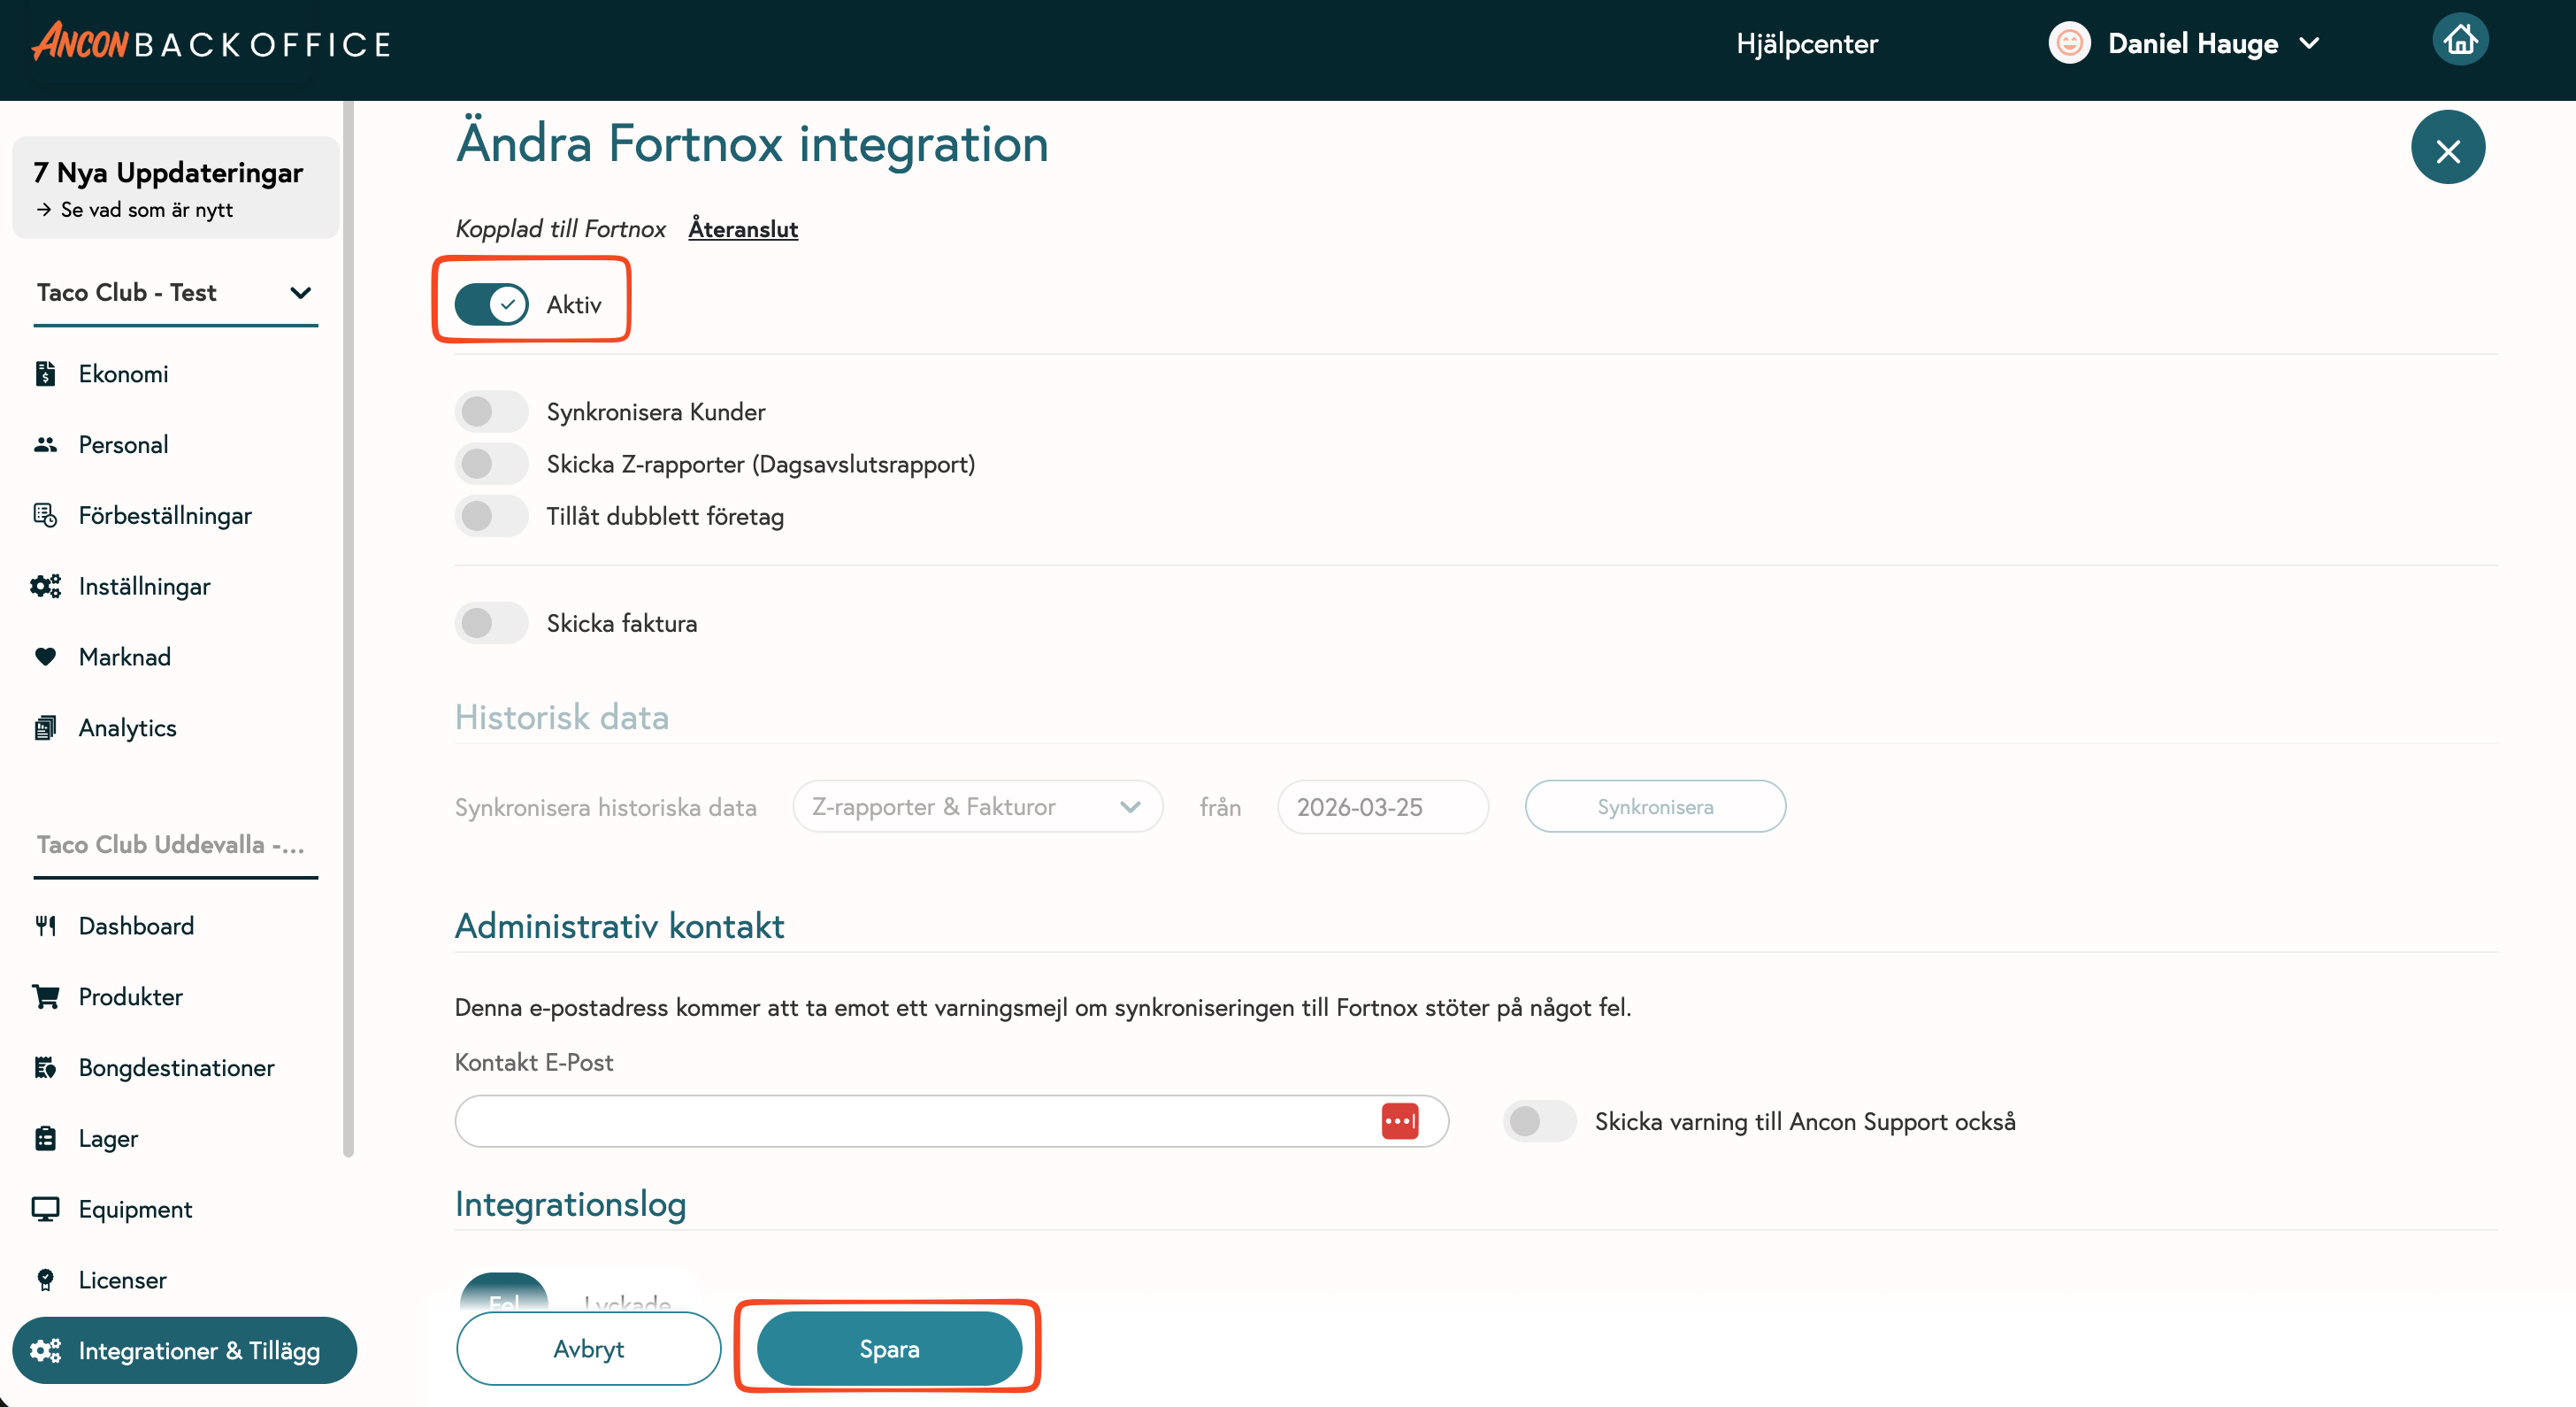The image size is (2576, 1407).
Task: Expand the Taco Club - Test selector
Action: [175, 293]
